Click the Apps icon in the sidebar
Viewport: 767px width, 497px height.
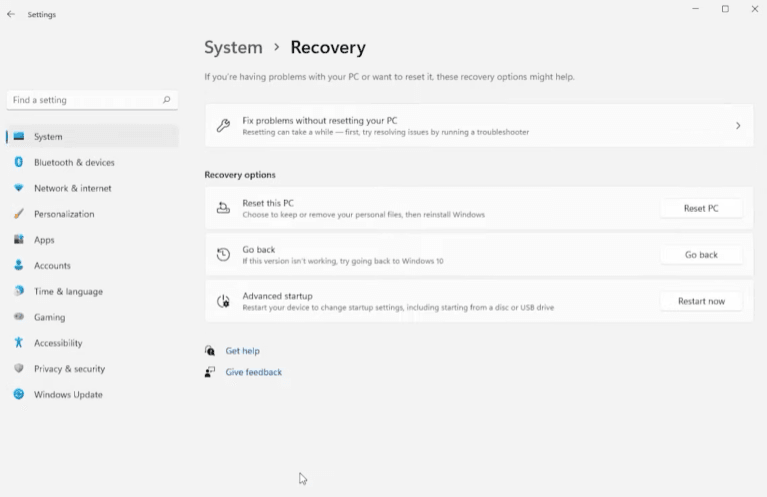tap(19, 239)
